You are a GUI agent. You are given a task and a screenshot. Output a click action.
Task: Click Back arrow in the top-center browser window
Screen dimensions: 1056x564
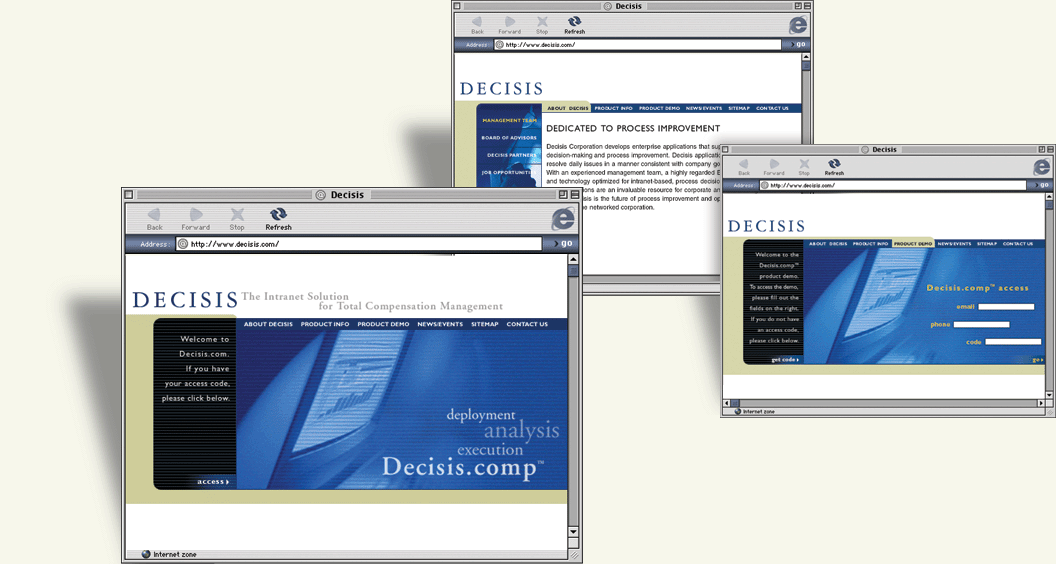[x=477, y=21]
